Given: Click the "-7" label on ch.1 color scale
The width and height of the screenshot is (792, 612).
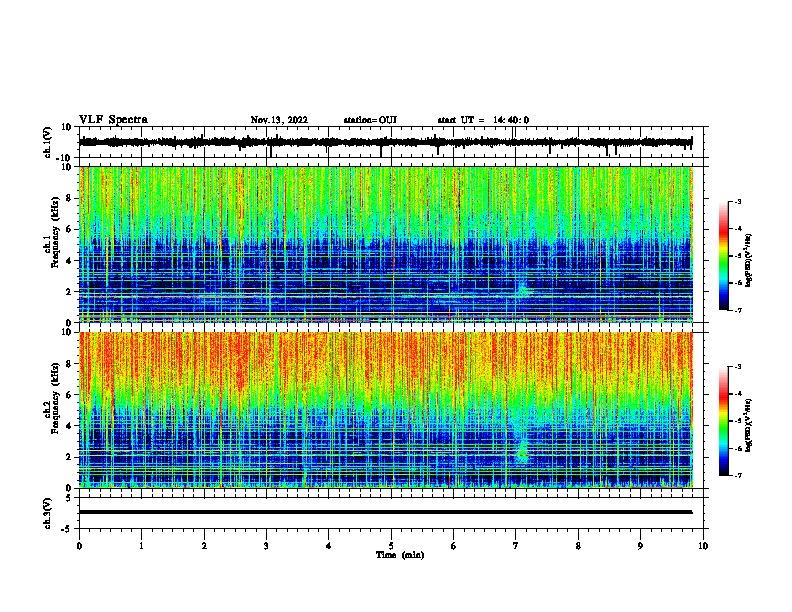Looking at the screenshot, I should pos(738,310).
